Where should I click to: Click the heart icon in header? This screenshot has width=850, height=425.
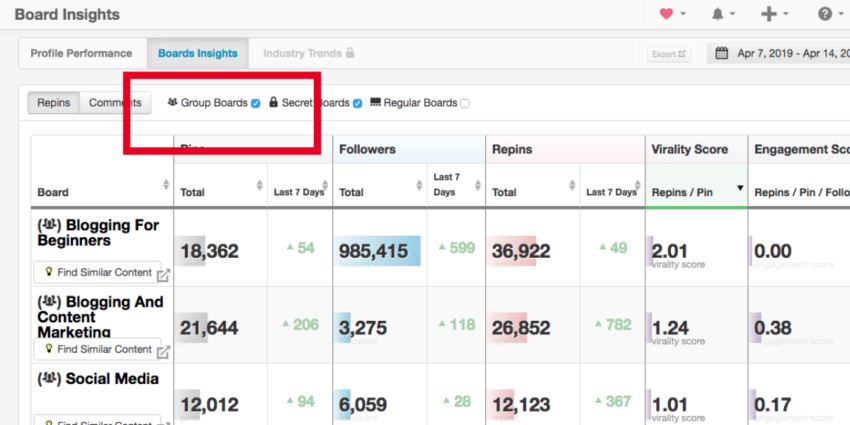coord(666,14)
